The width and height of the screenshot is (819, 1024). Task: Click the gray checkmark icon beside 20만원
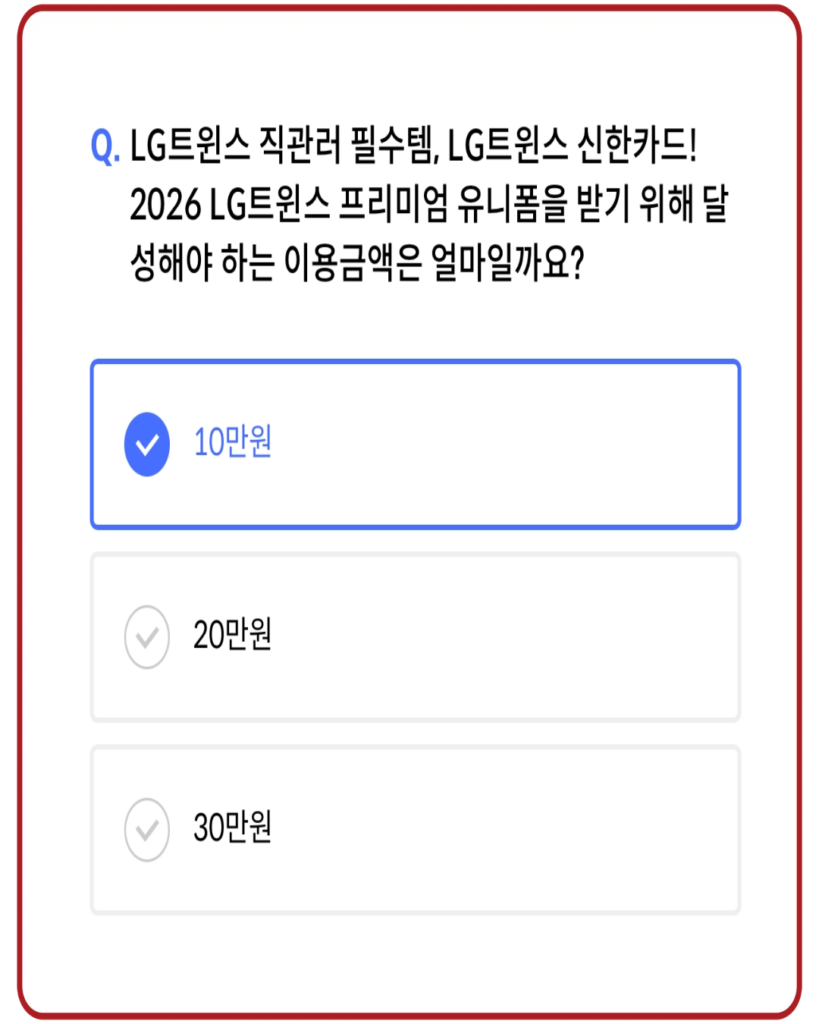147,636
